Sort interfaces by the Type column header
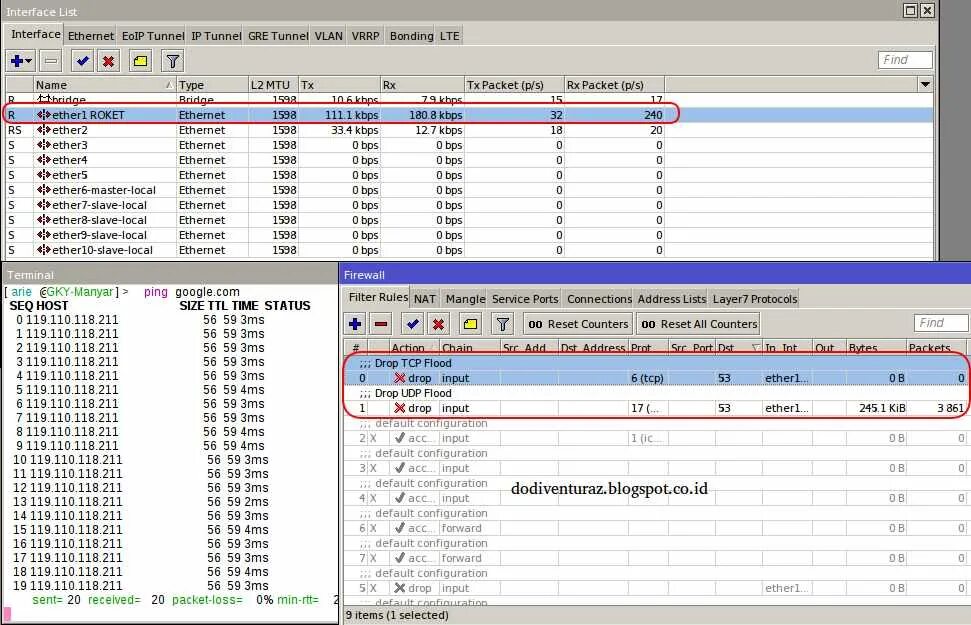 [x=212, y=85]
